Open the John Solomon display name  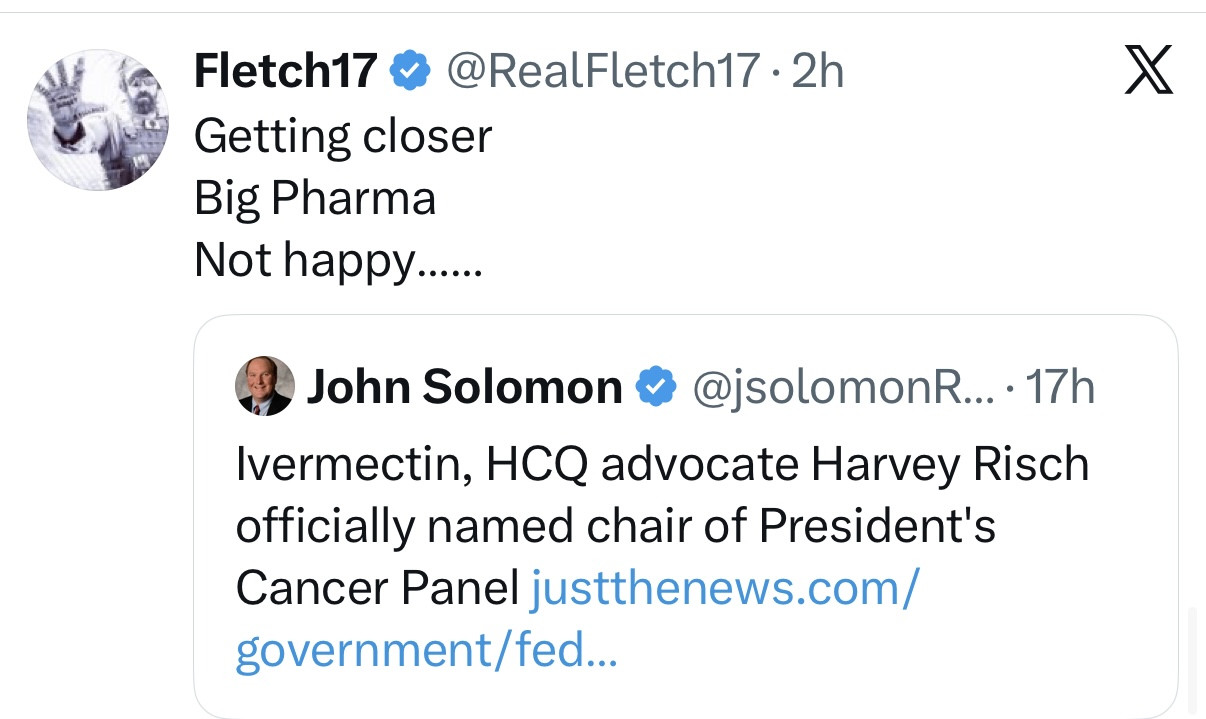click(464, 386)
